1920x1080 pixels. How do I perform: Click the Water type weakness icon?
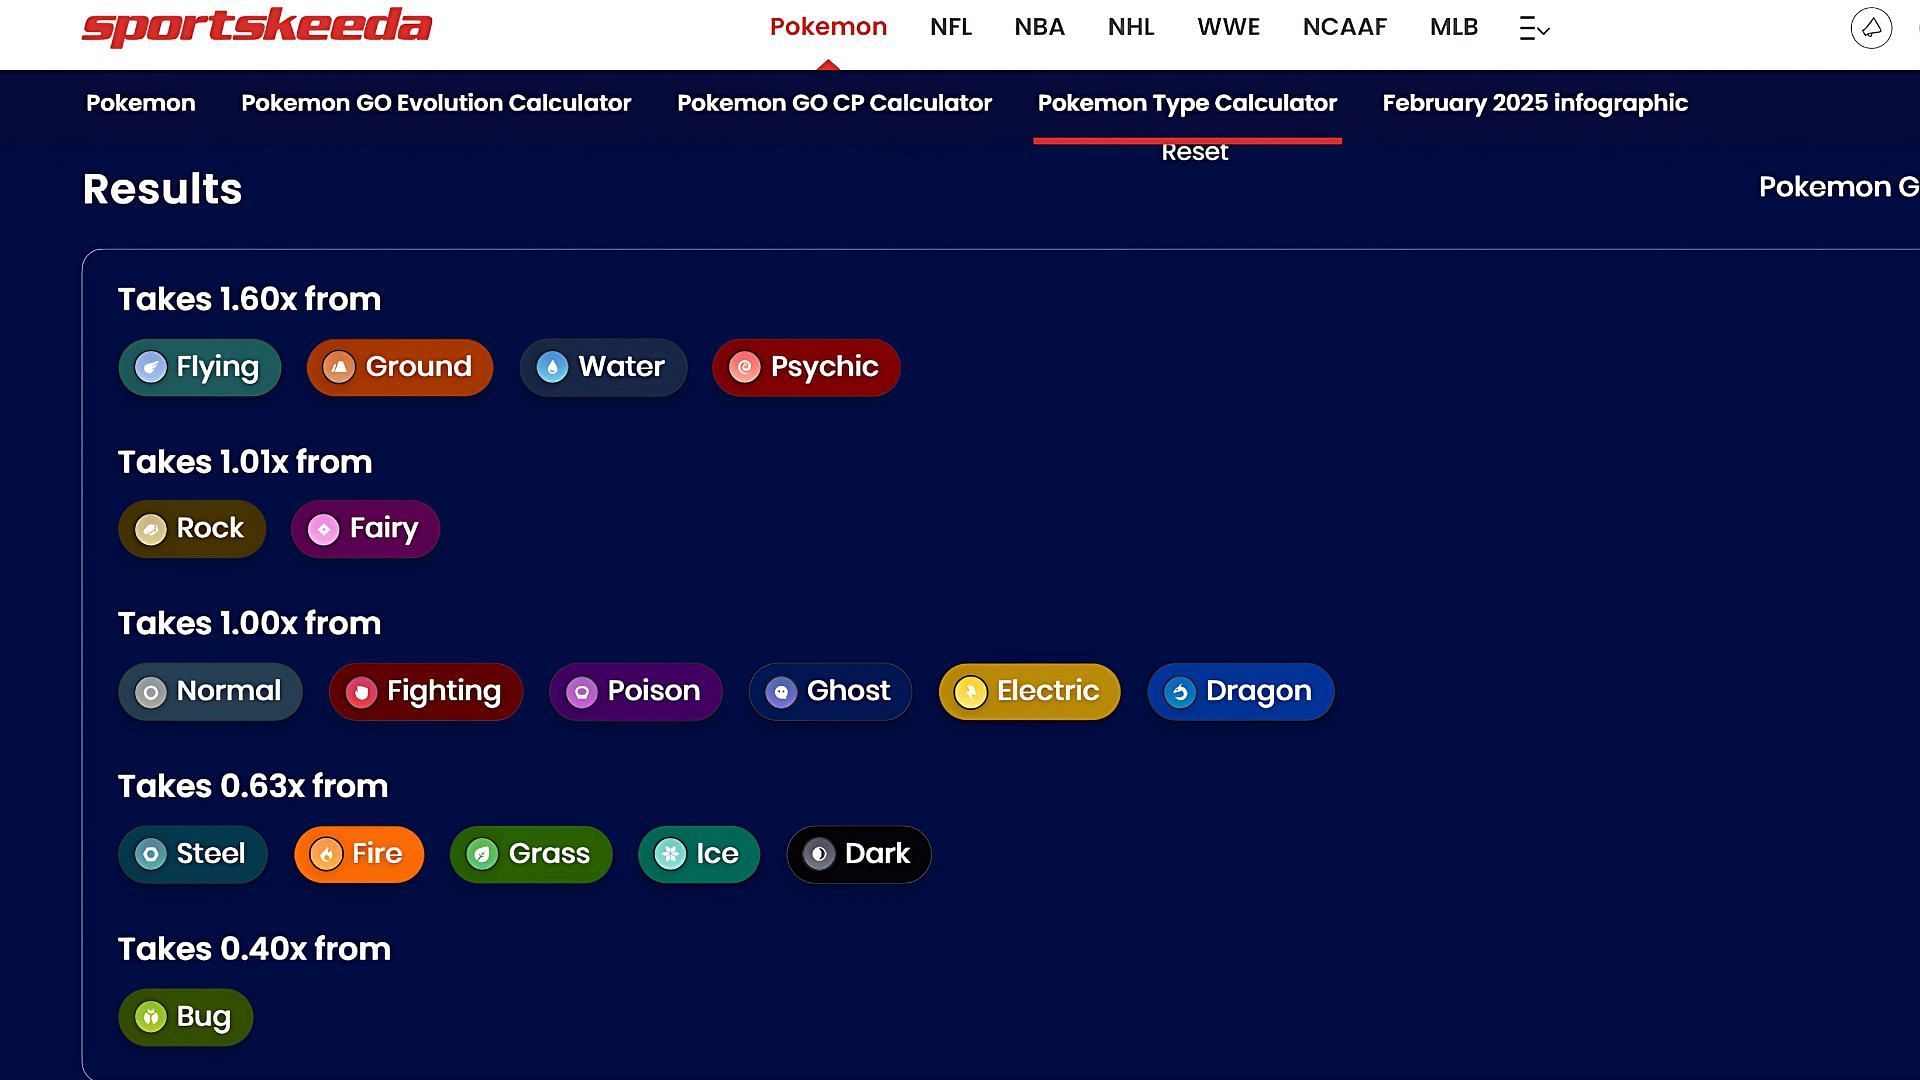(554, 367)
